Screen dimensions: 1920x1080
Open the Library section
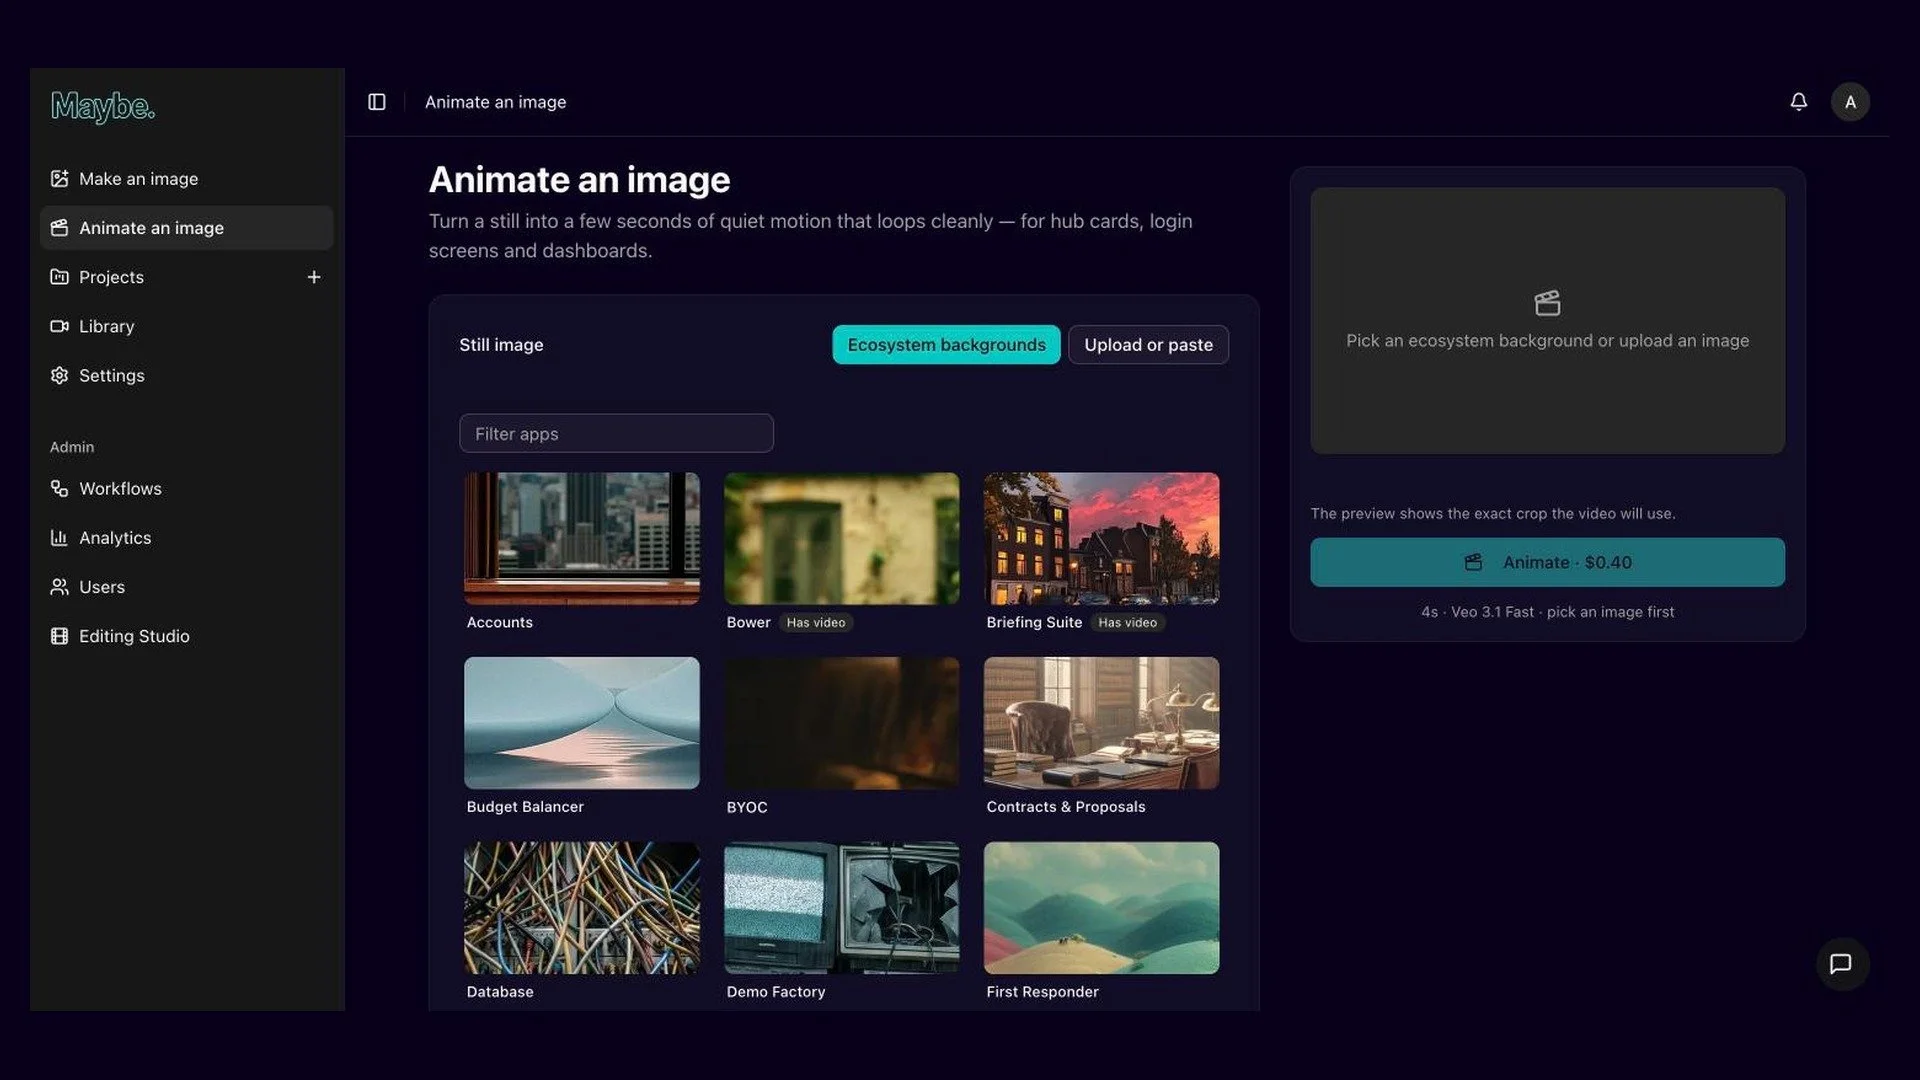point(186,326)
